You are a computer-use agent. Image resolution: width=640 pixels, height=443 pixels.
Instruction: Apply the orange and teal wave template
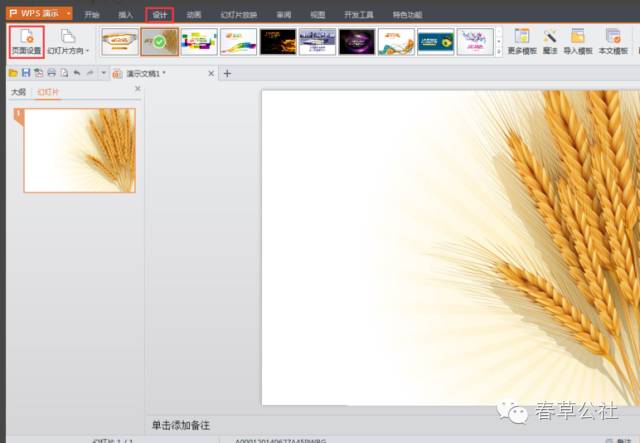[x=396, y=42]
